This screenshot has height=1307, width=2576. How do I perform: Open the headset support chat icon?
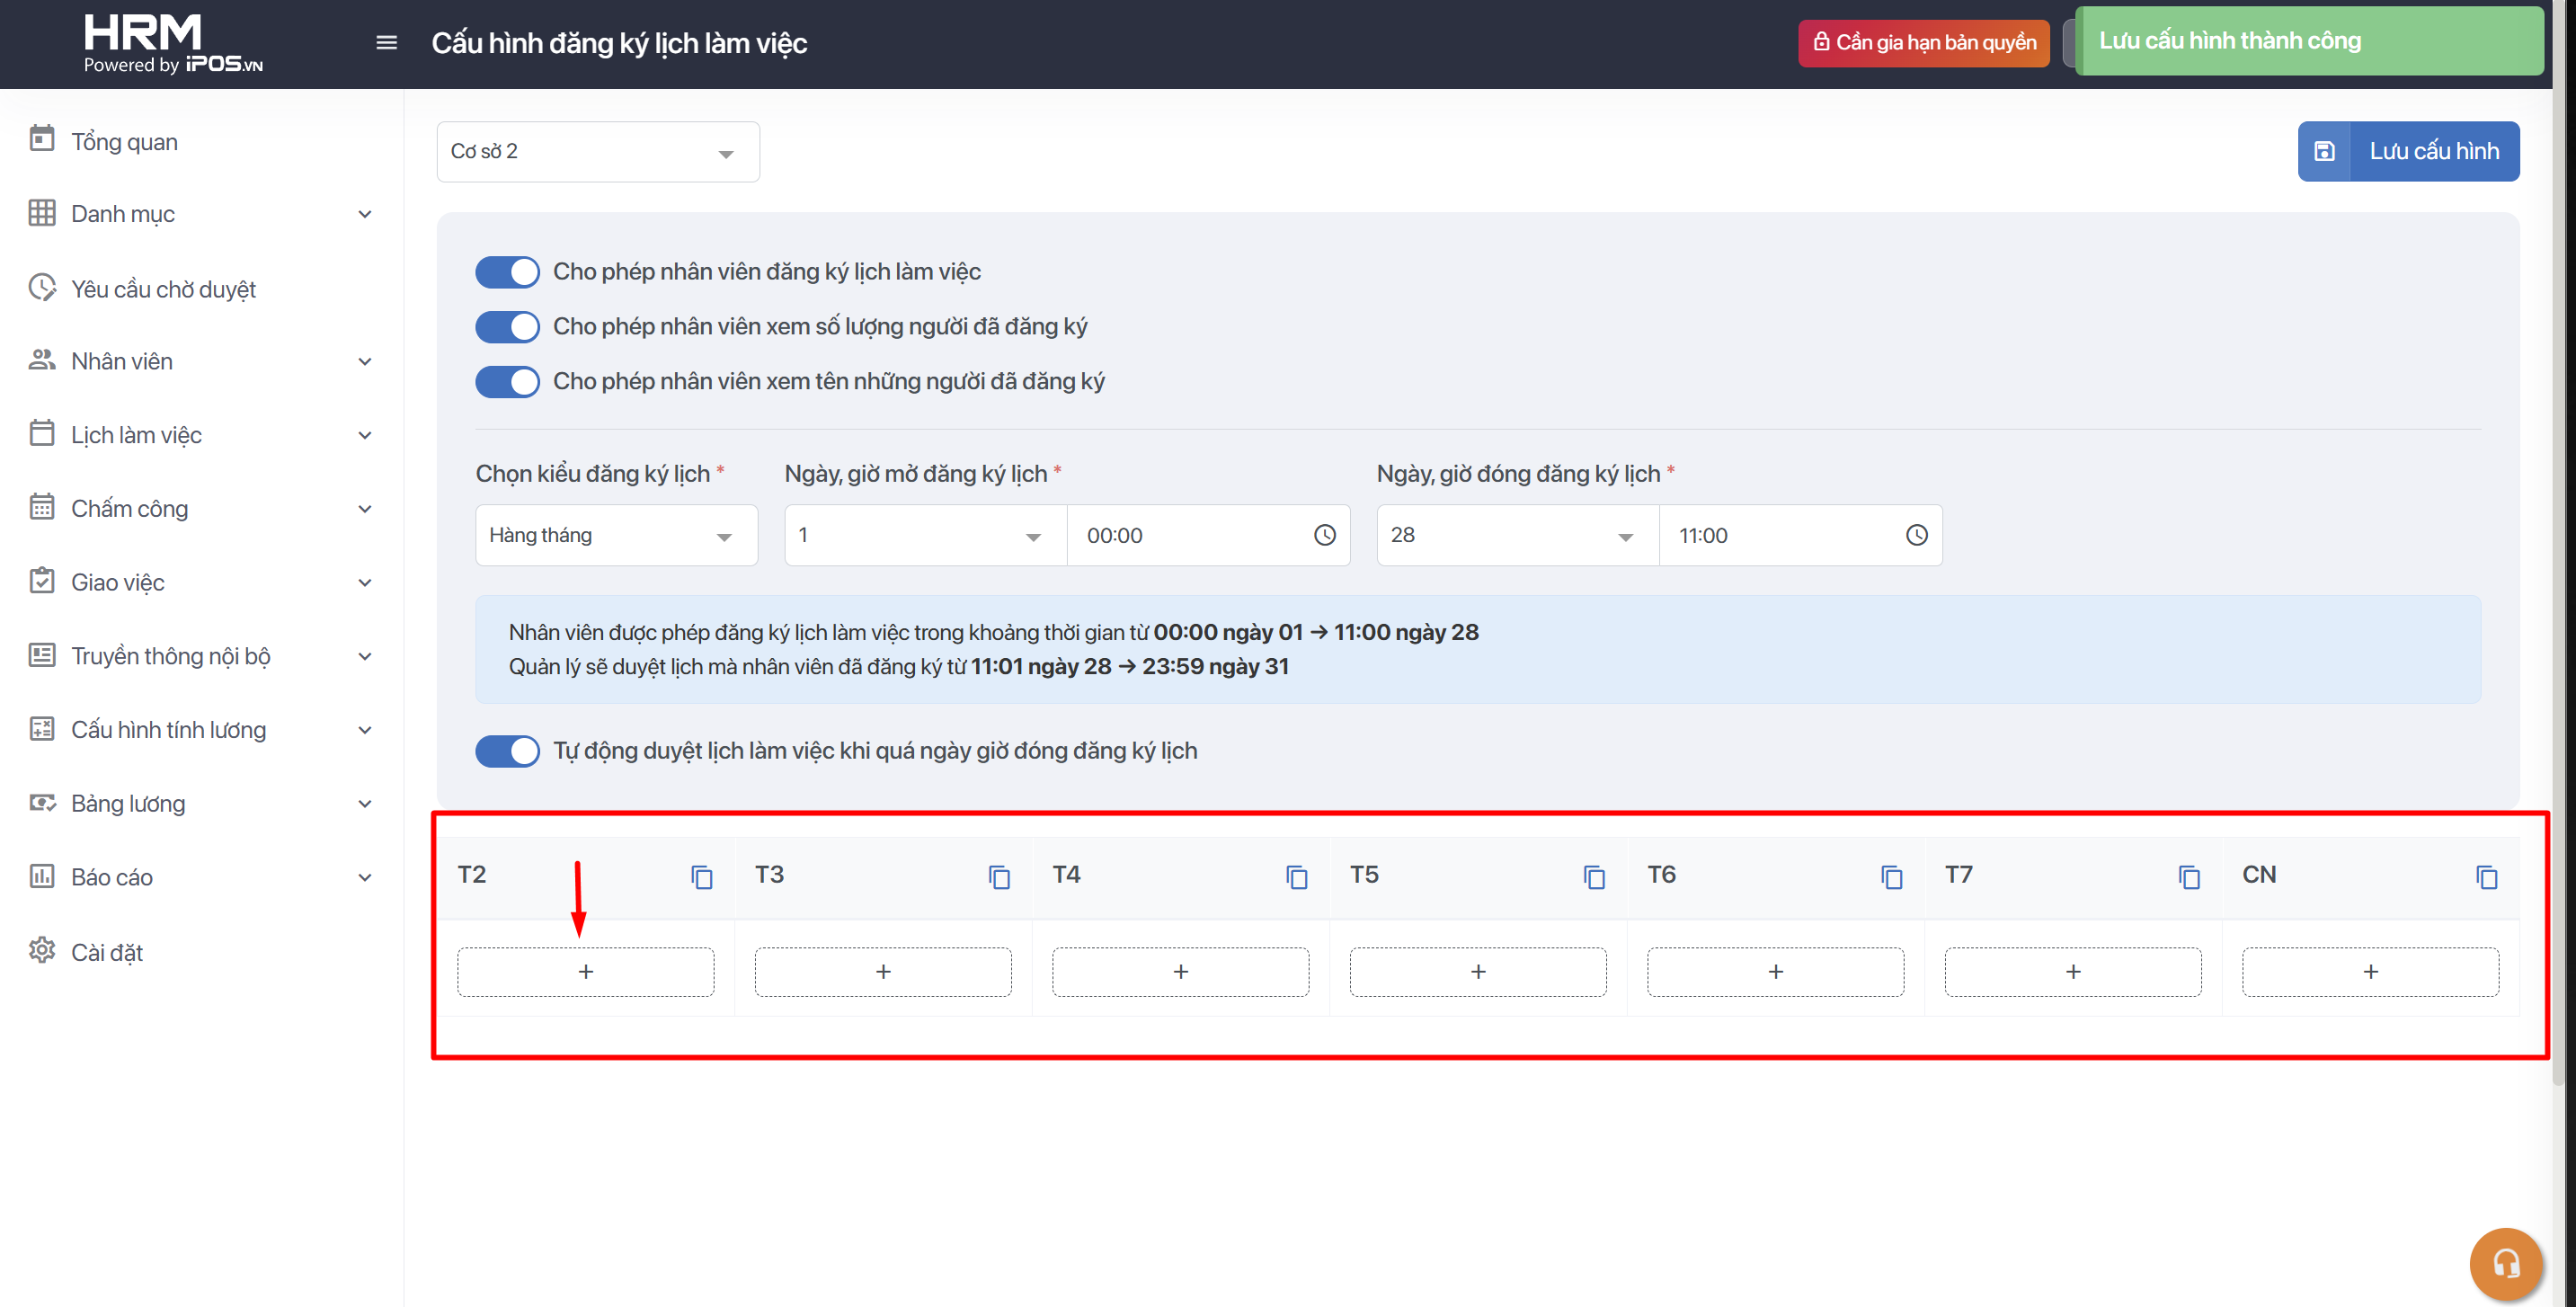coord(2505,1264)
